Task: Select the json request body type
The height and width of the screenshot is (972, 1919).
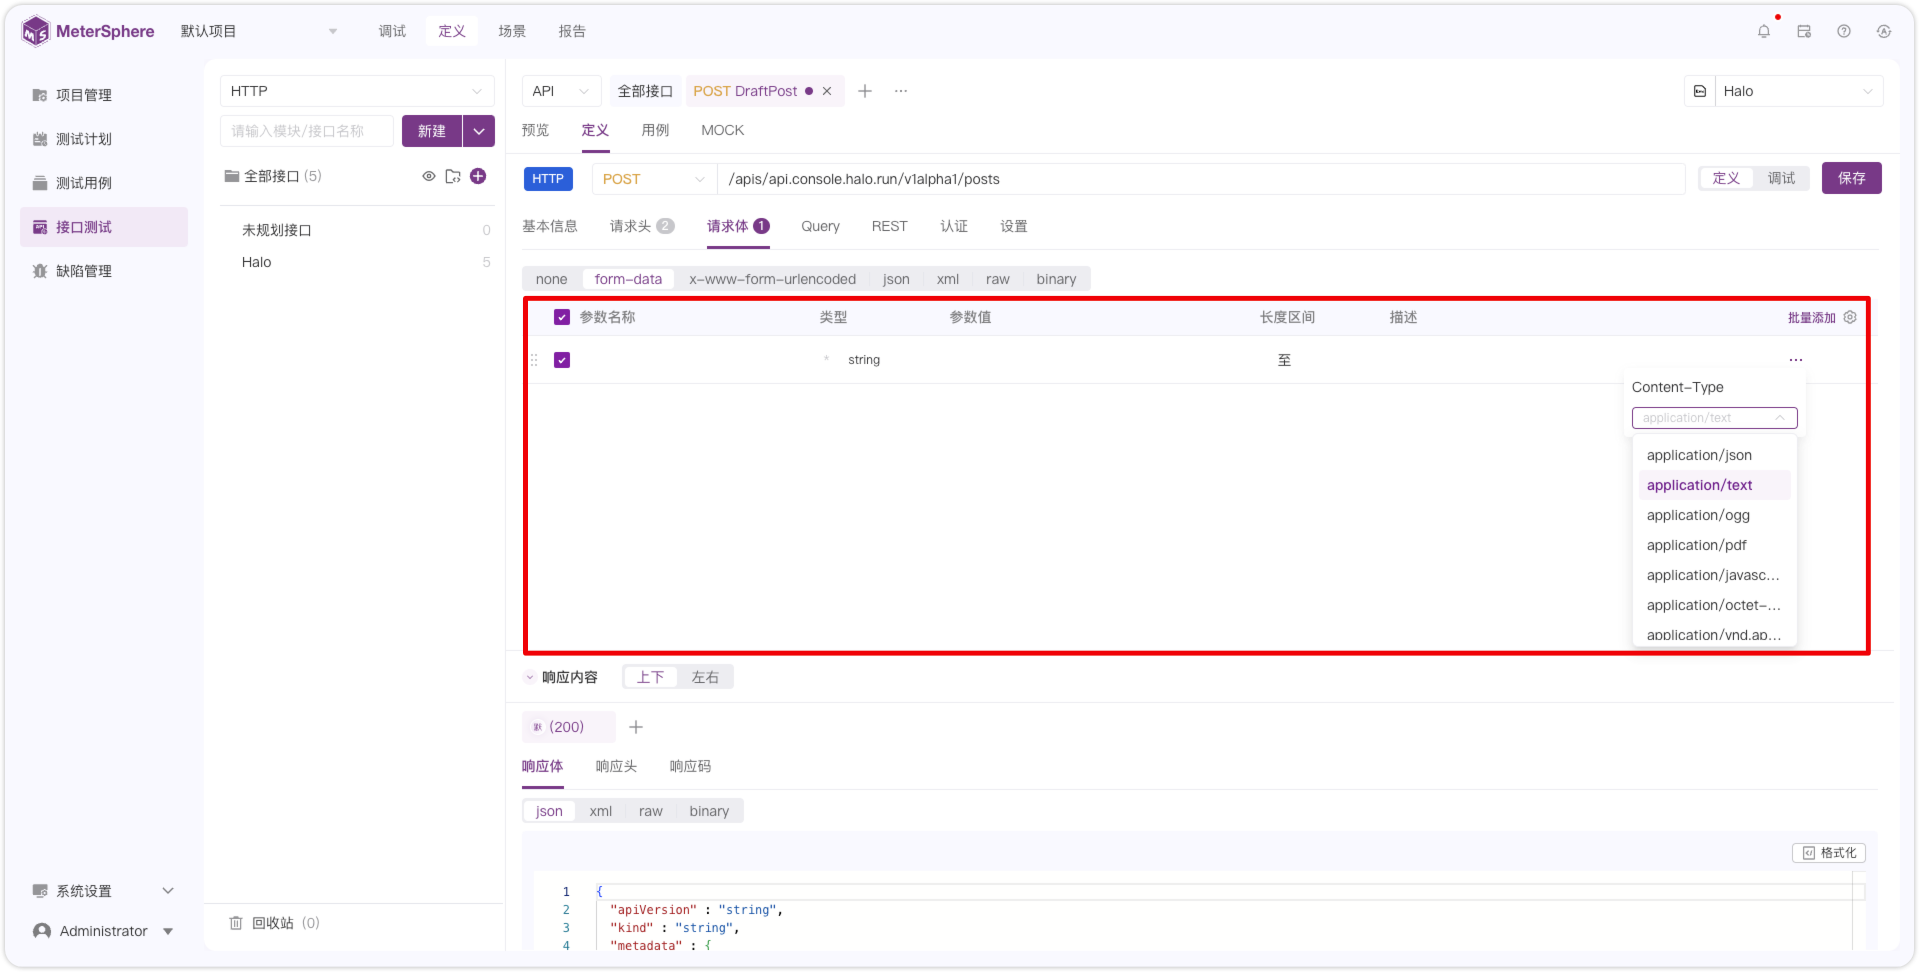Action: tap(896, 279)
